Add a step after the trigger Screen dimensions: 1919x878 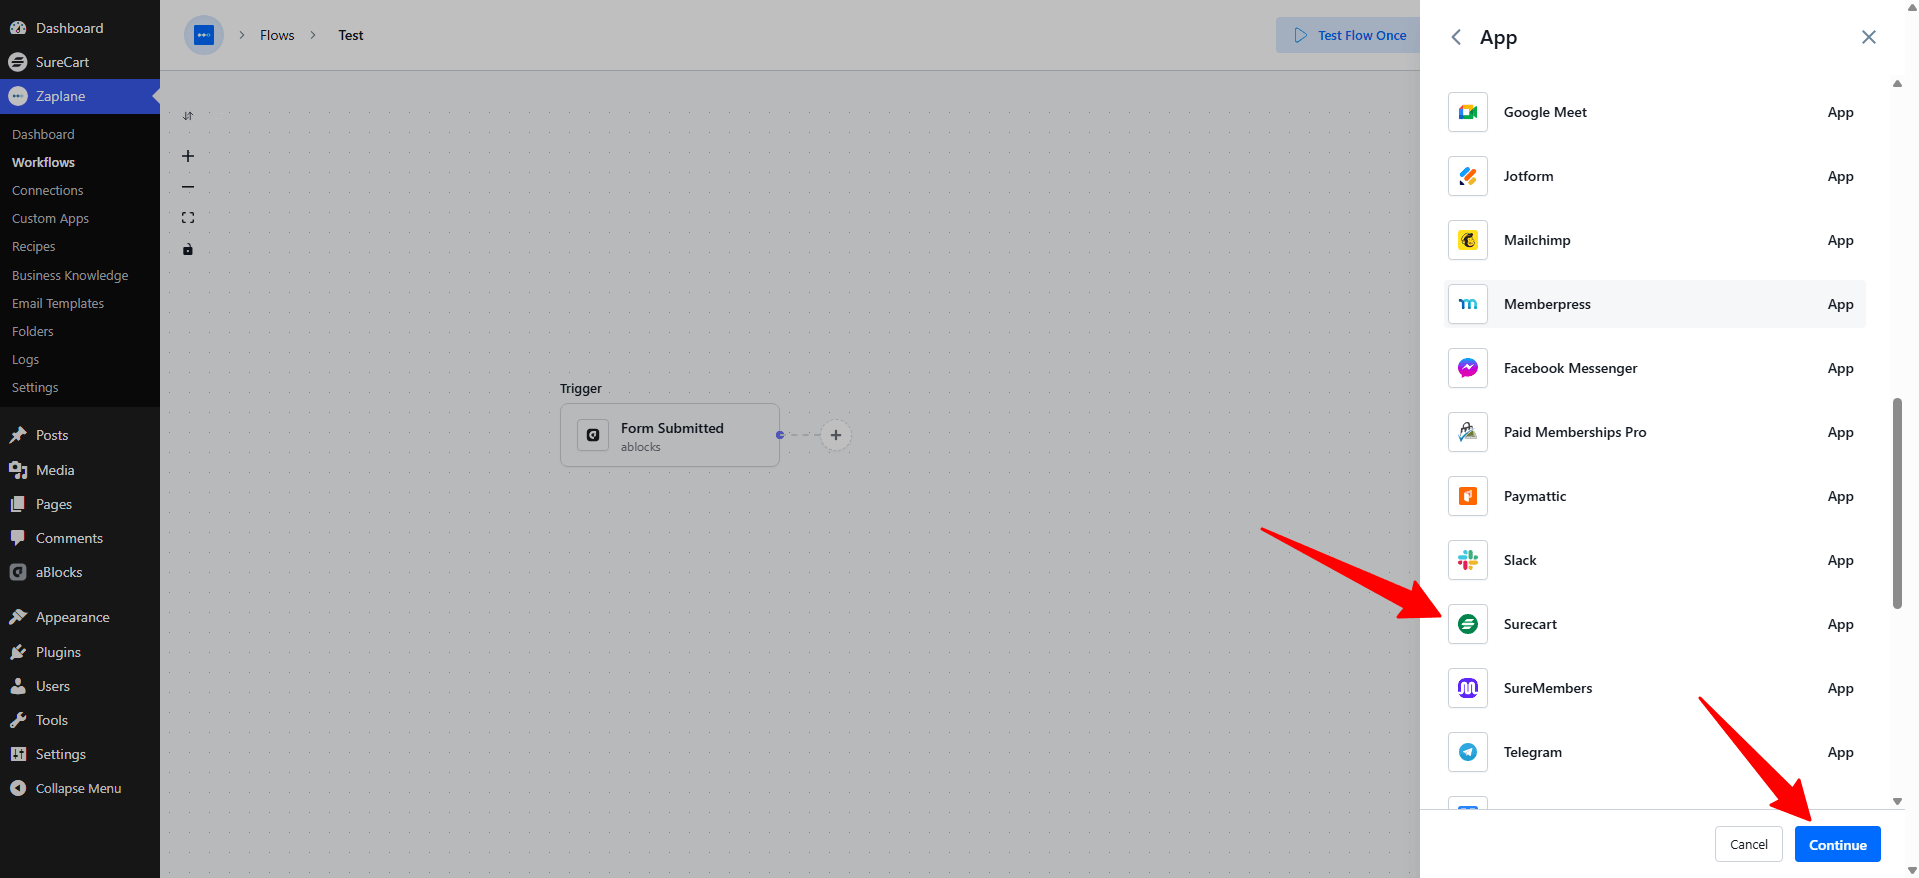coord(836,435)
